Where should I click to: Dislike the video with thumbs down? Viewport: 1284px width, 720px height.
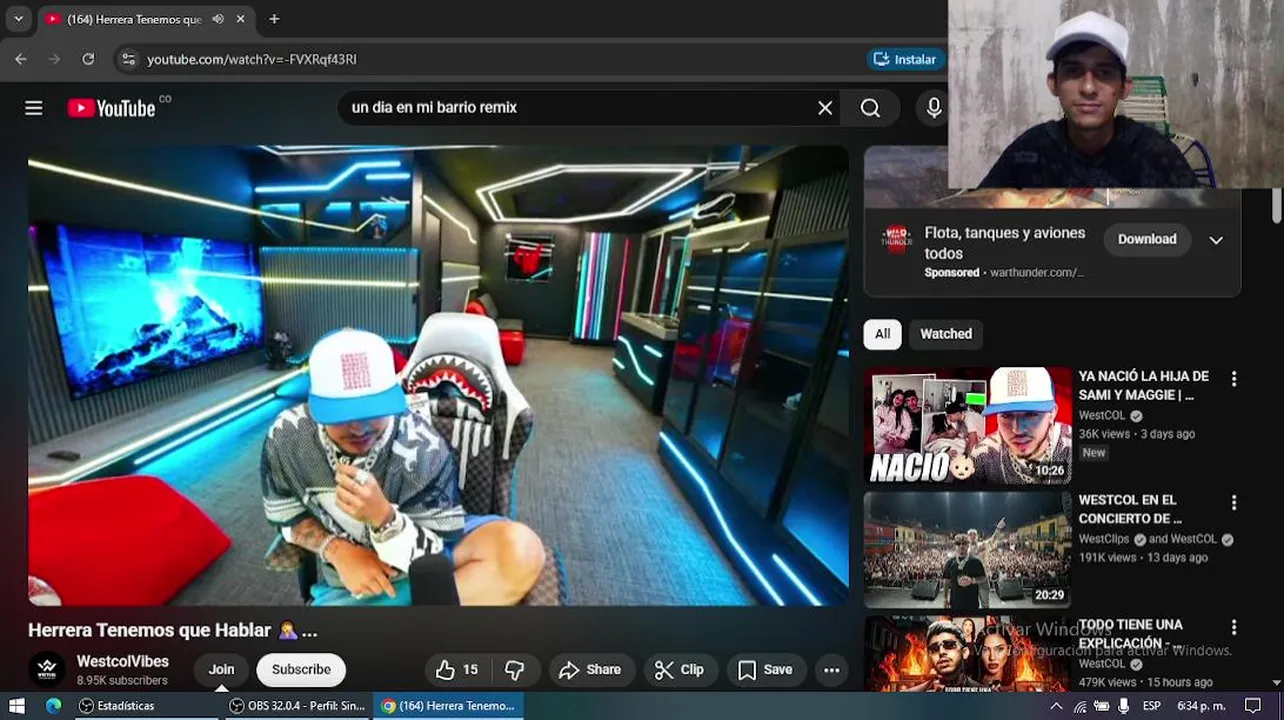click(514, 670)
